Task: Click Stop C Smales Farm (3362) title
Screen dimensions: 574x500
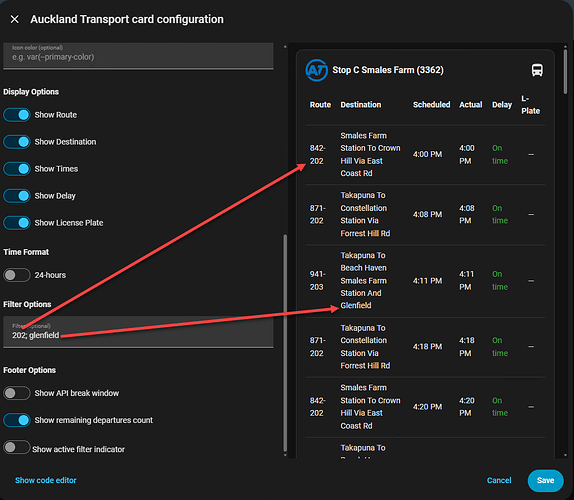Action: pos(388,70)
